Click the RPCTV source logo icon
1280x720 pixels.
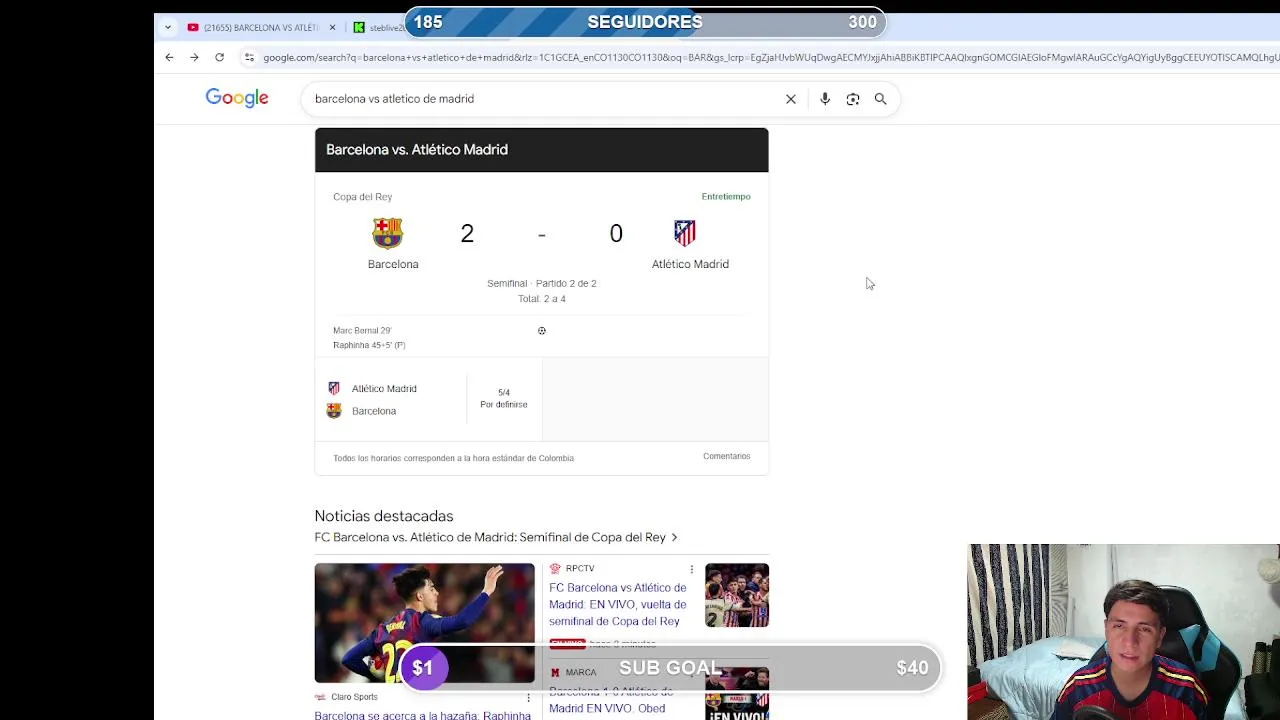(x=555, y=568)
